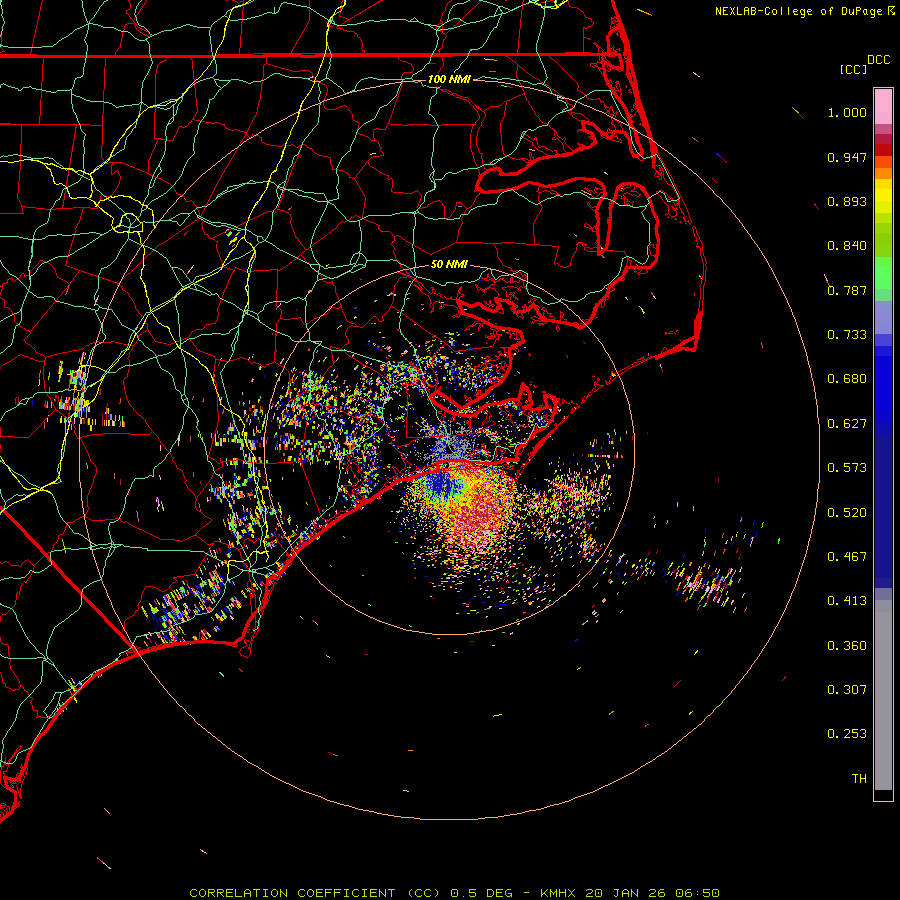Click the 0.413 legend value
This screenshot has height=900, width=900.
(847, 601)
